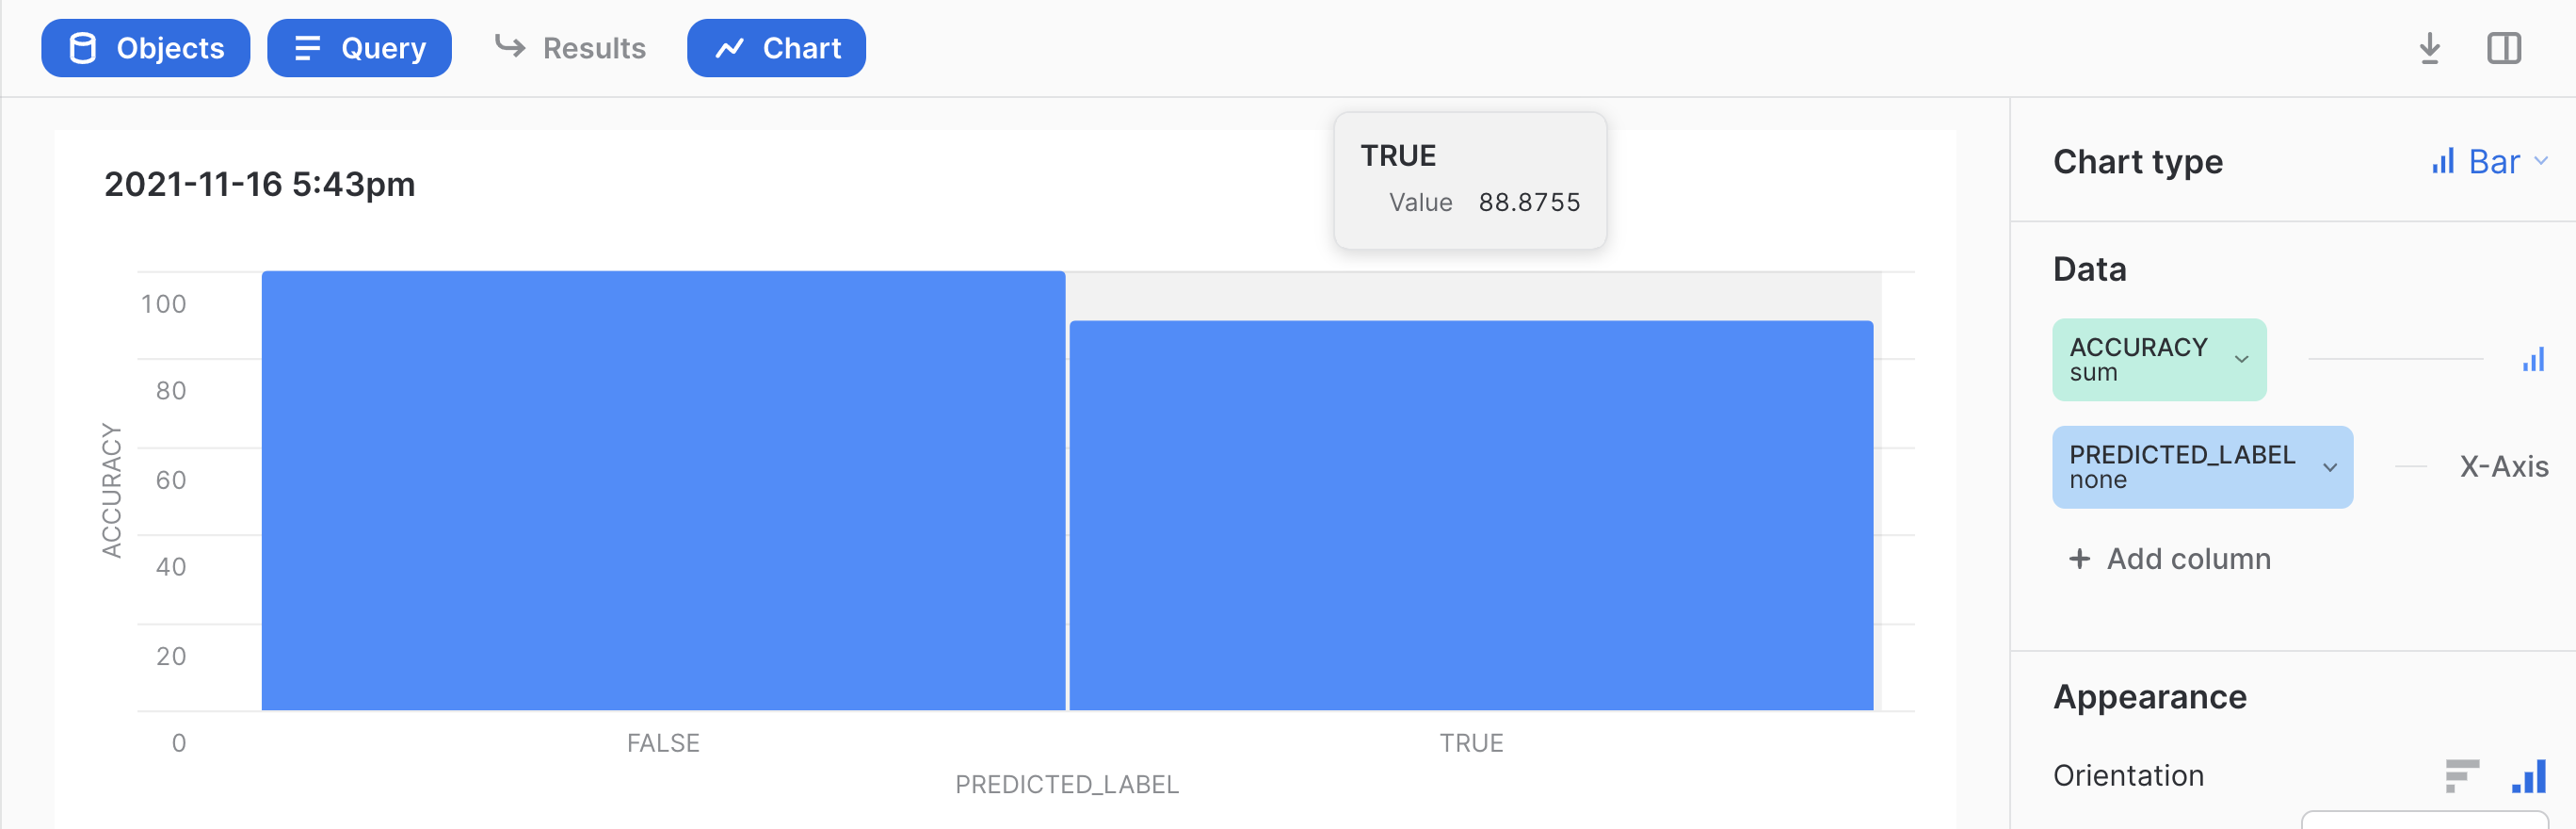Image resolution: width=2576 pixels, height=829 pixels.
Task: Click the bar chart icon beside ACCURACY
Action: (2532, 360)
